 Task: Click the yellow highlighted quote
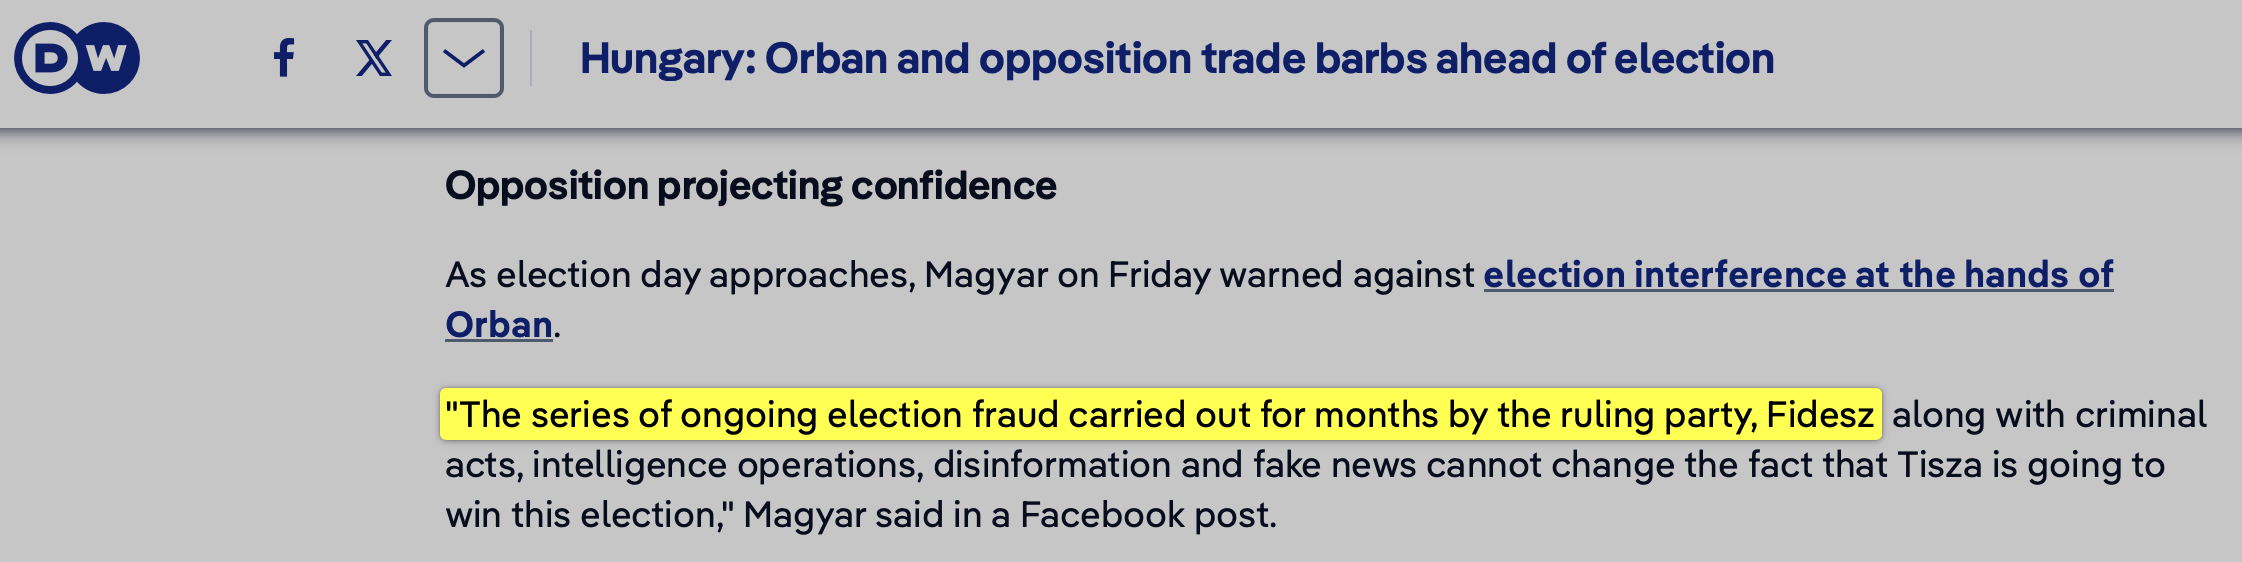pyautogui.click(x=1160, y=414)
